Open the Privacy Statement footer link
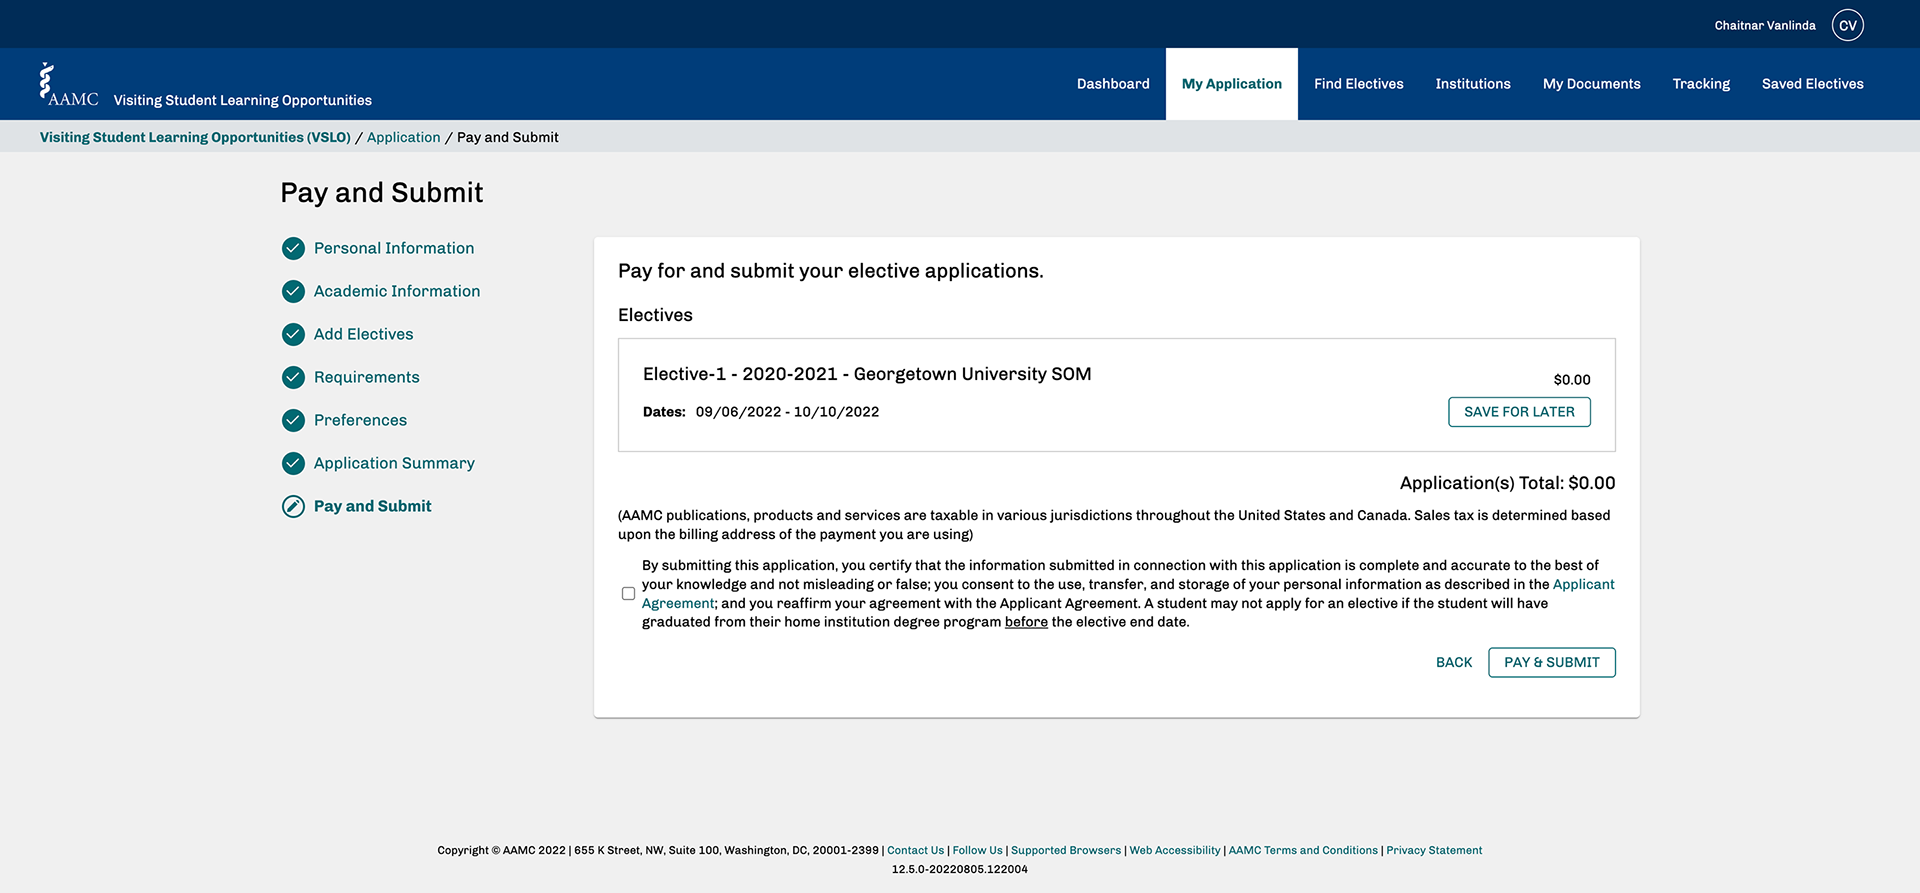This screenshot has width=1920, height=893. [x=1434, y=850]
